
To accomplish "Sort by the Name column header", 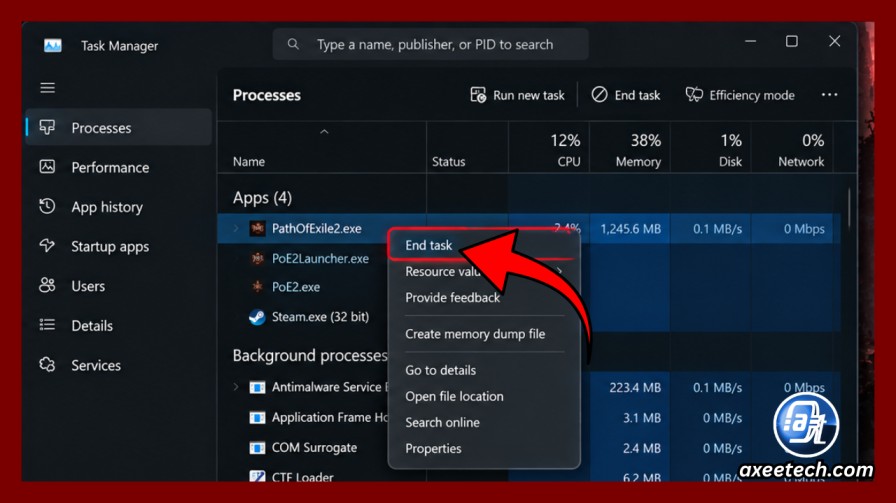I will click(x=249, y=162).
